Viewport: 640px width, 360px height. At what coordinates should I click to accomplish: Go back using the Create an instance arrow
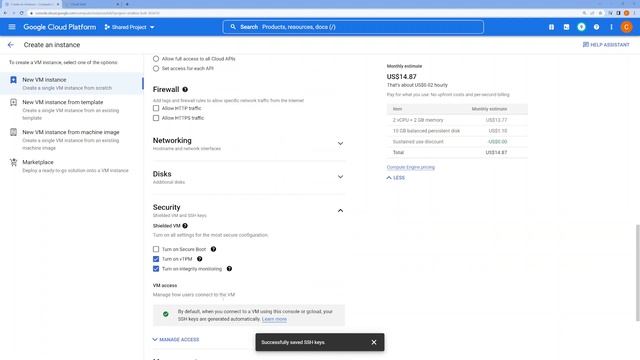pos(11,45)
